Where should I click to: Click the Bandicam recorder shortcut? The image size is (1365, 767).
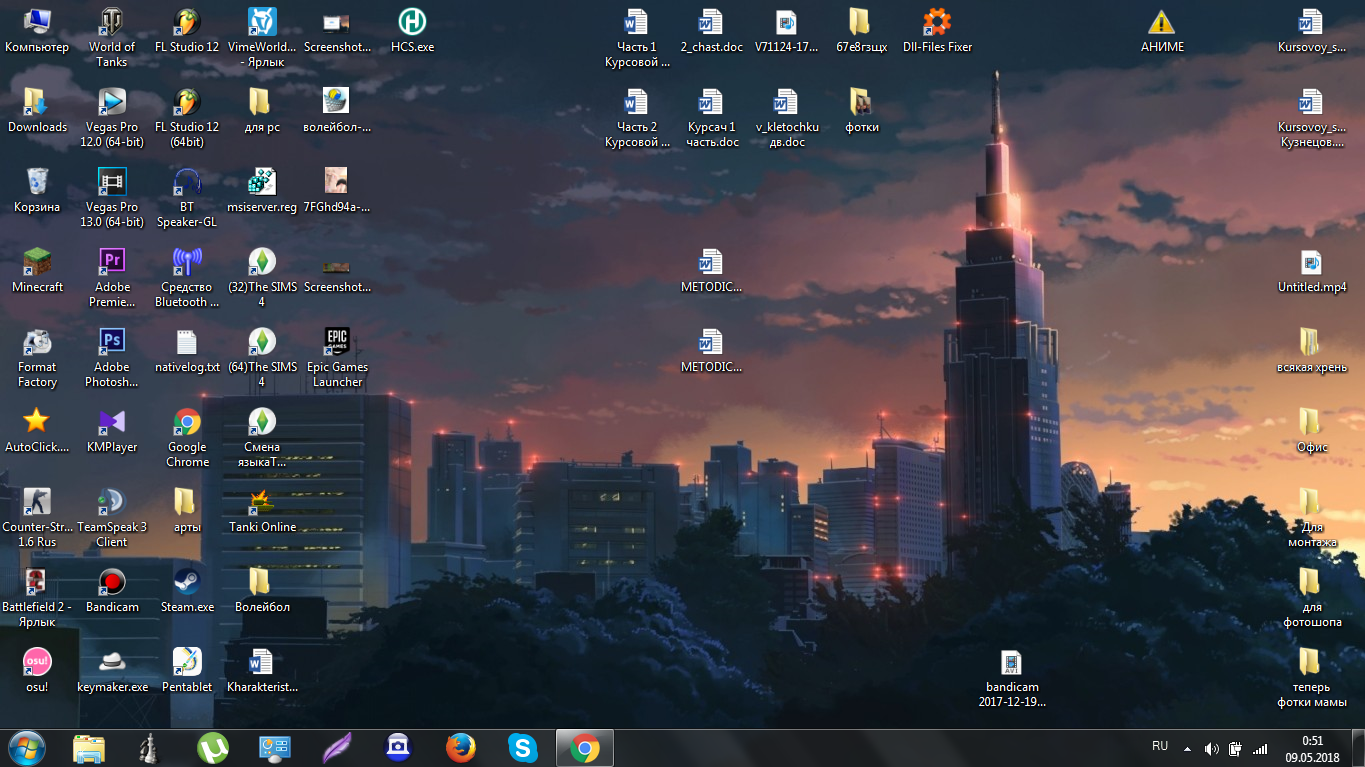pos(112,590)
